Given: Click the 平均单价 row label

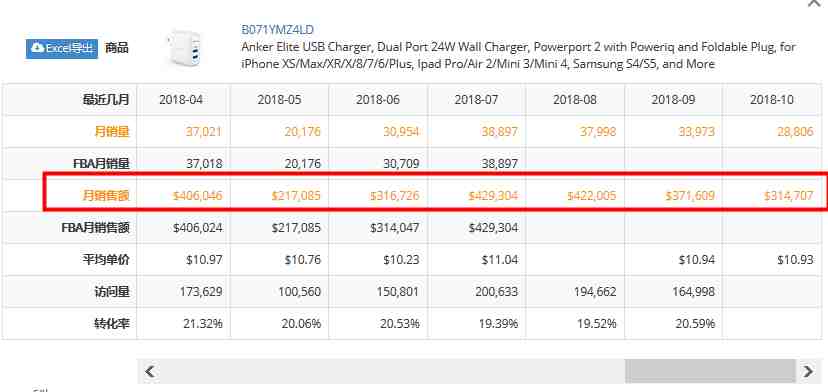Looking at the screenshot, I should pyautogui.click(x=106, y=260).
